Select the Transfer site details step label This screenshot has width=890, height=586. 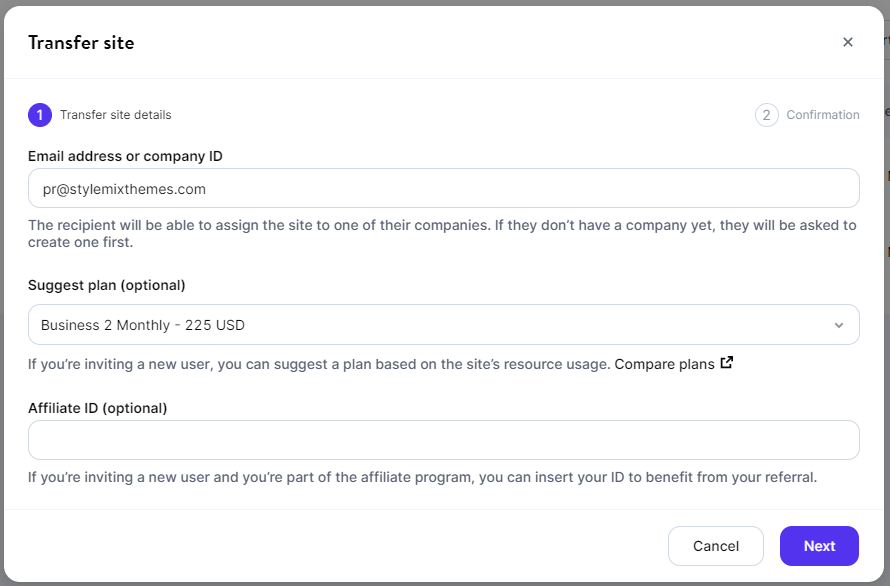(116, 115)
